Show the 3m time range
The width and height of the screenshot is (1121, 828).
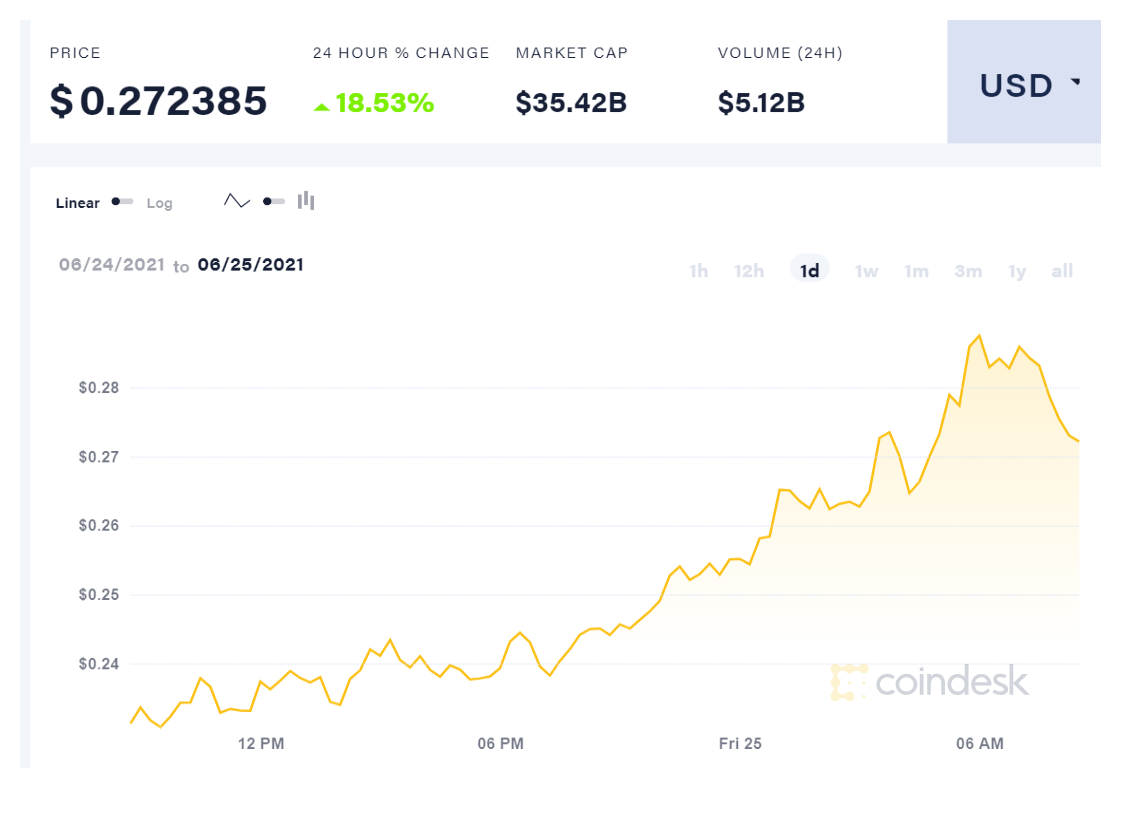click(968, 271)
